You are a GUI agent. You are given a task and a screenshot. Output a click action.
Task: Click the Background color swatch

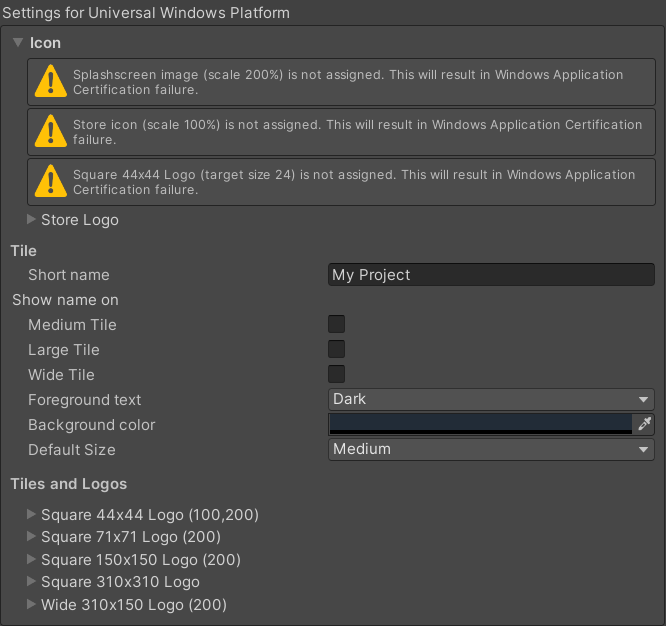[480, 424]
